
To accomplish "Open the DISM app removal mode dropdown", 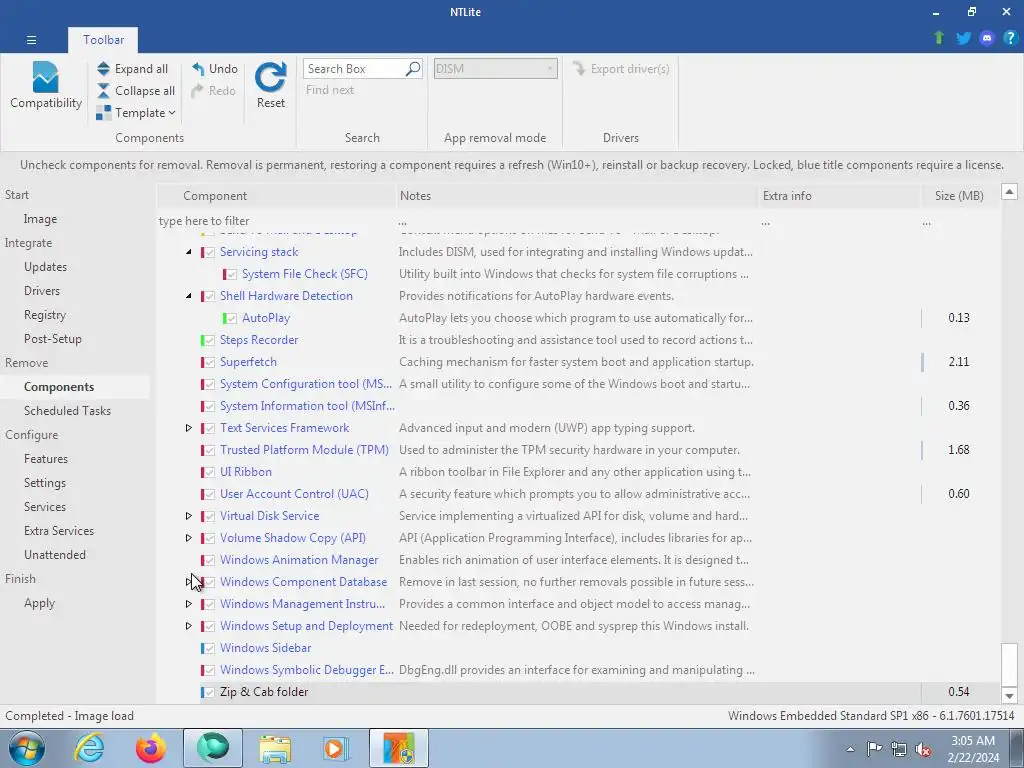I will point(496,69).
